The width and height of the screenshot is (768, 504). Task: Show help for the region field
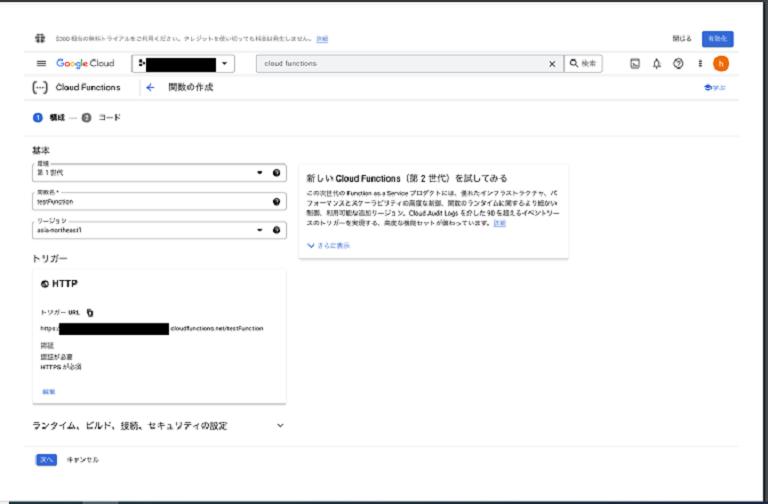[x=277, y=230]
